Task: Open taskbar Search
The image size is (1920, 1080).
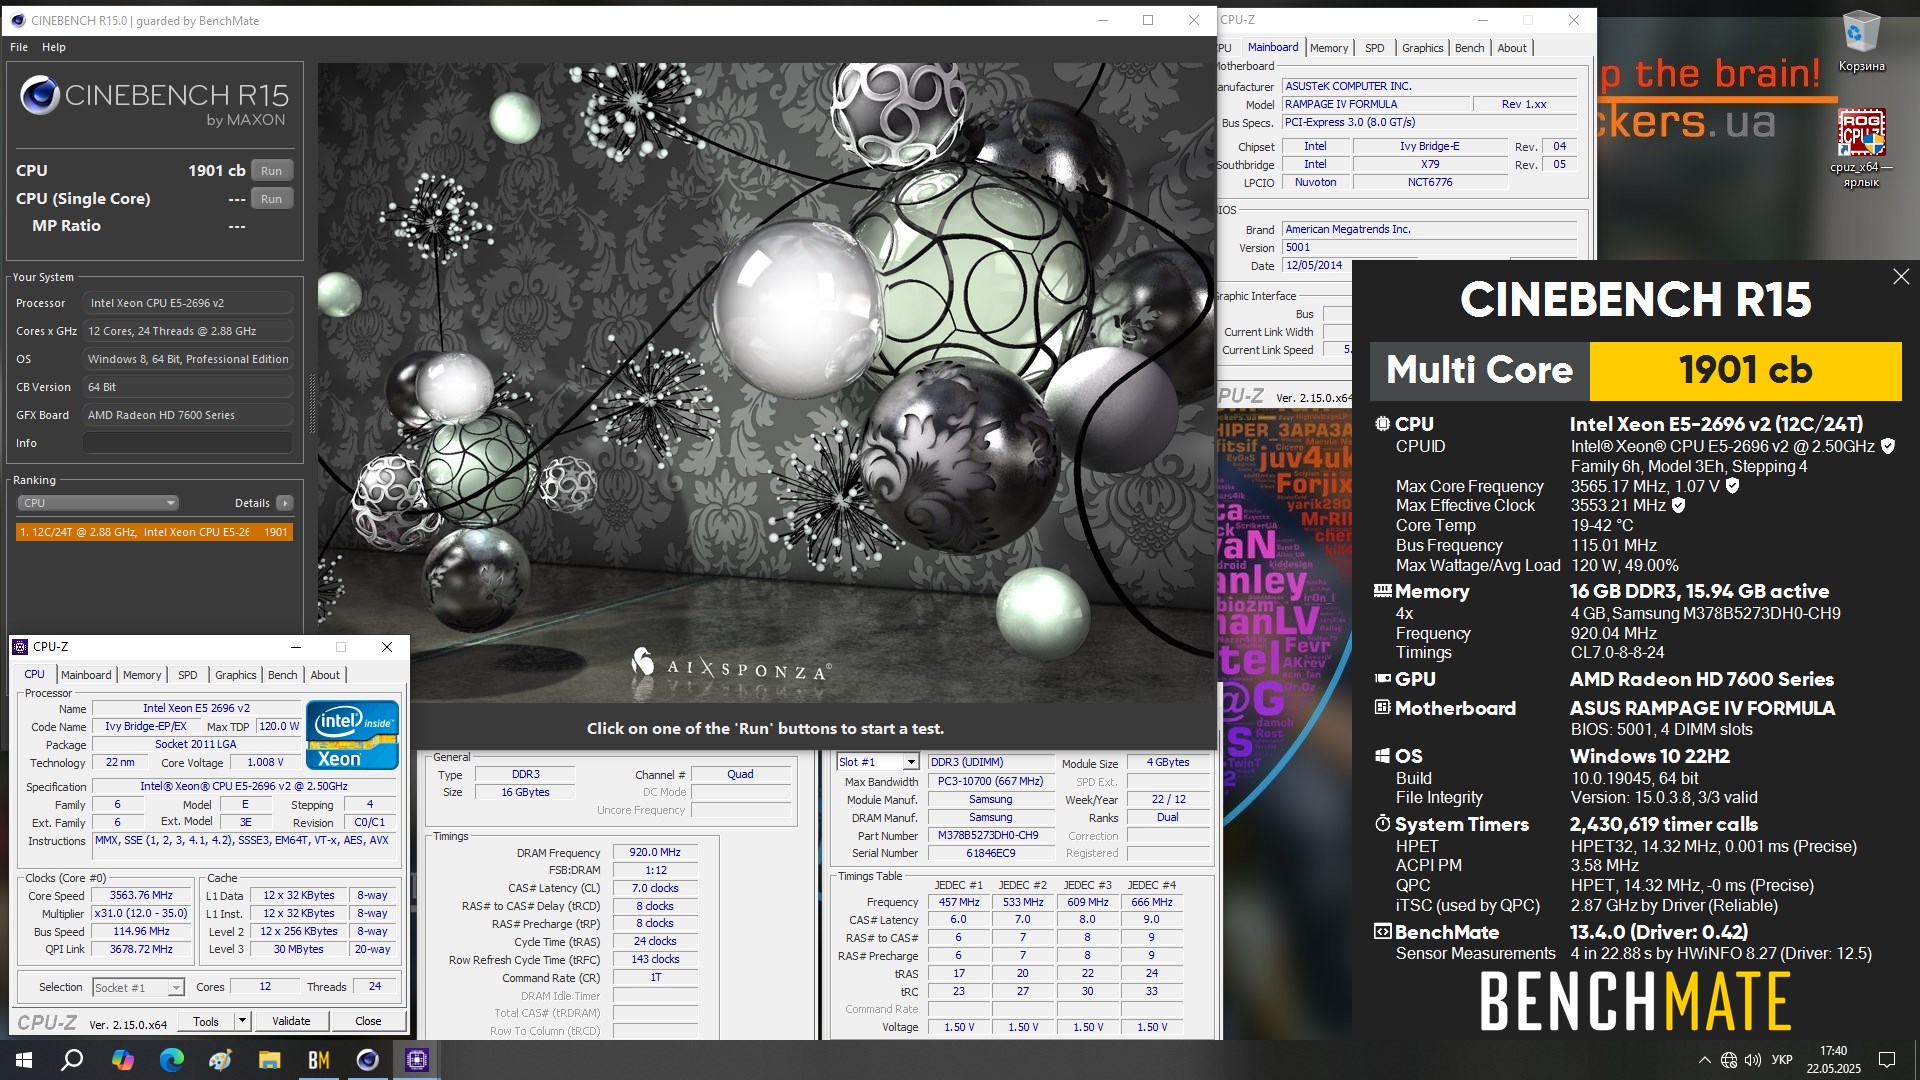Action: tap(72, 1060)
